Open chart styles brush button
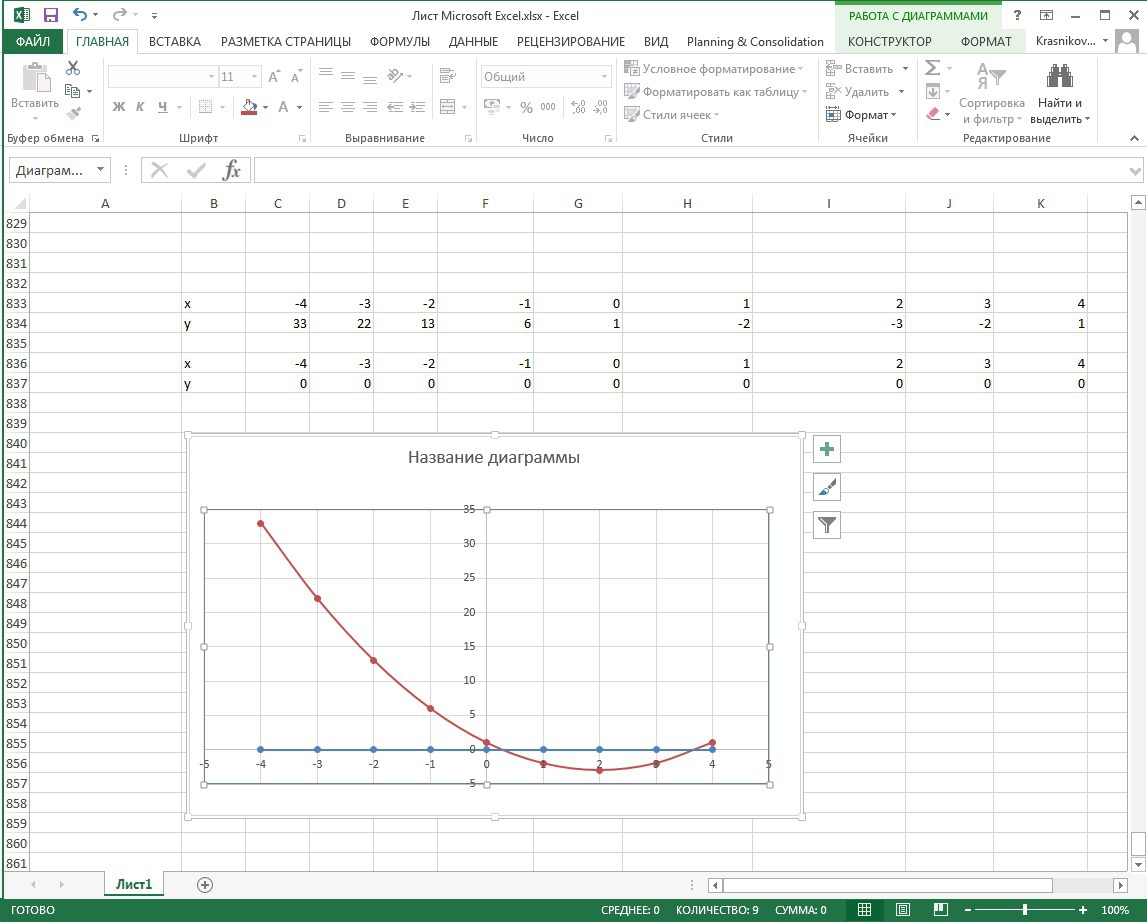The image size is (1147, 922). (826, 487)
